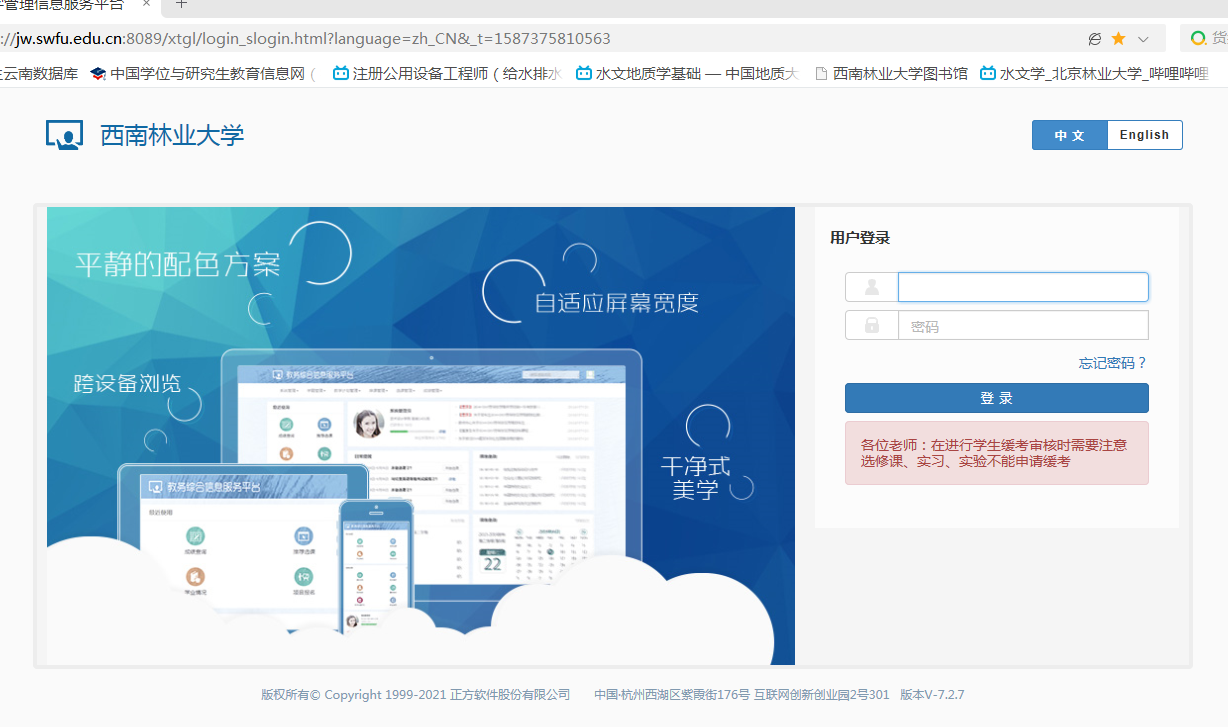This screenshot has height=727, width=1228.
Task: Click the user silhouette icon beside username field
Action: point(871,287)
